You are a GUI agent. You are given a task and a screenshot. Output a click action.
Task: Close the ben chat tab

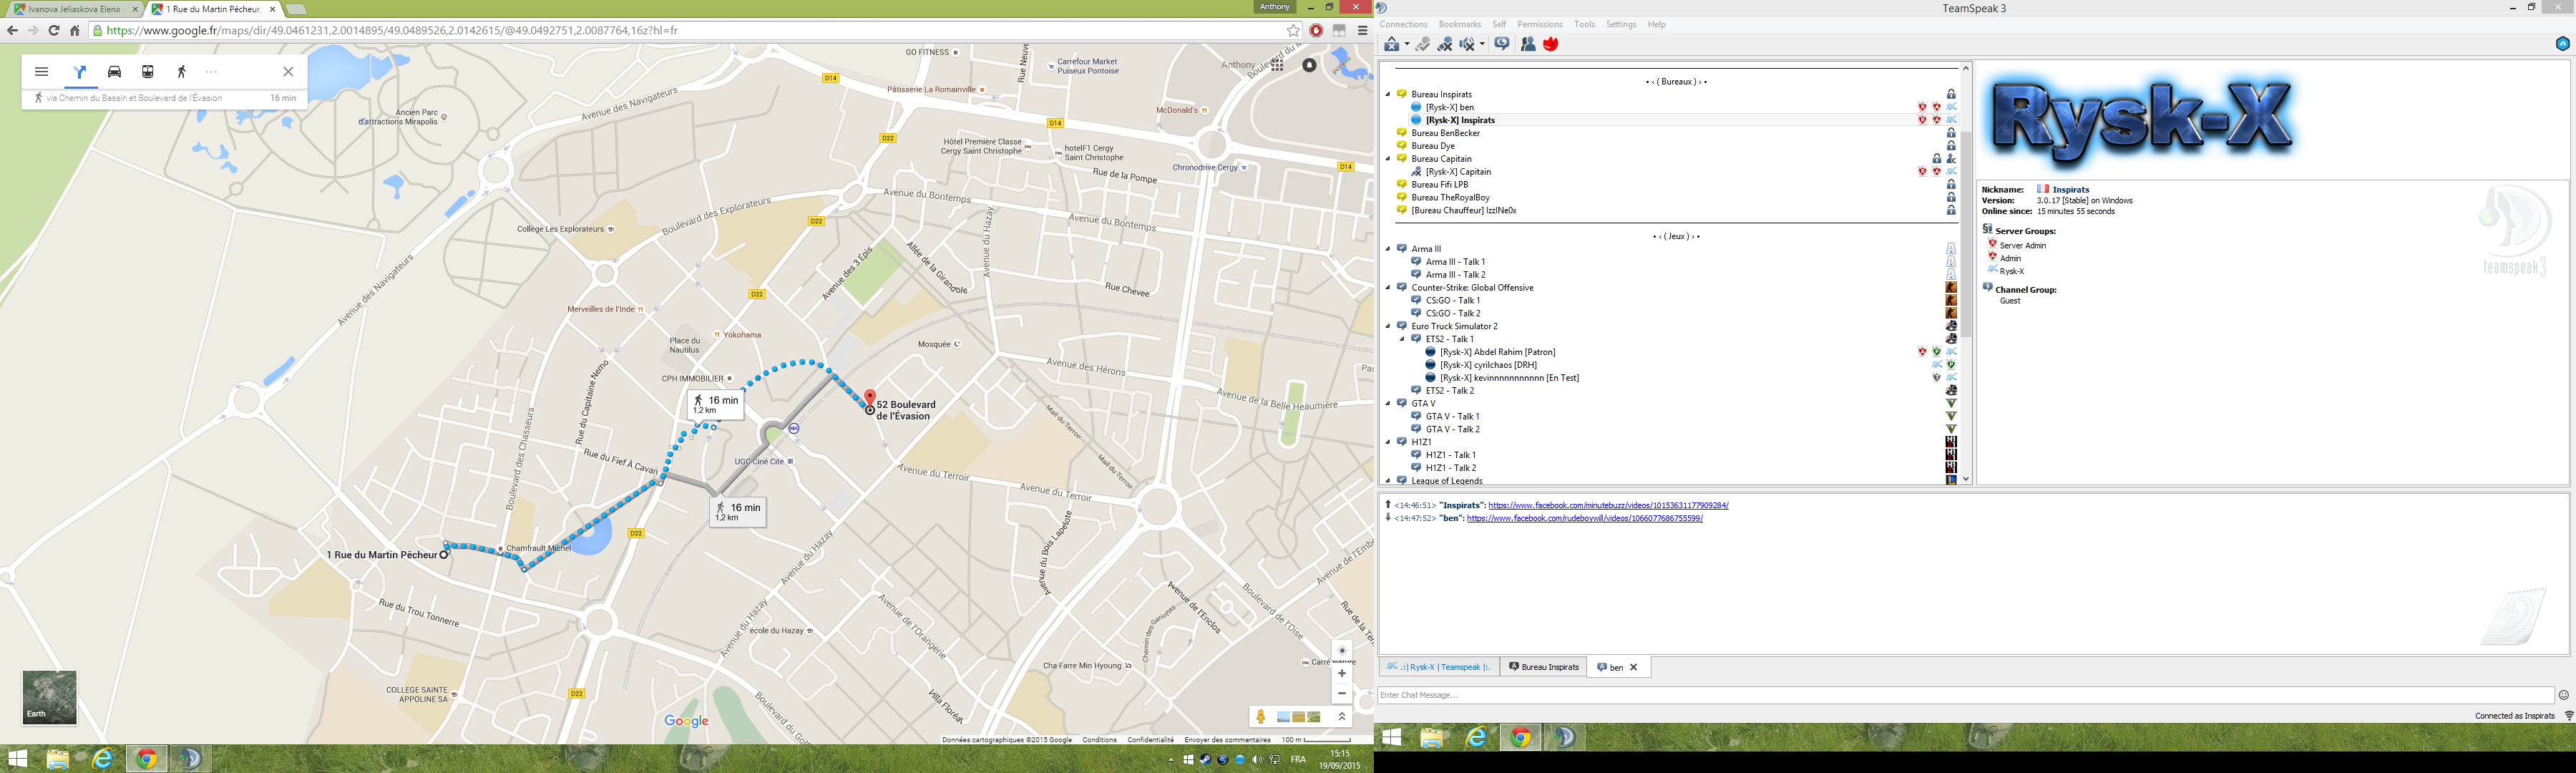[1633, 667]
